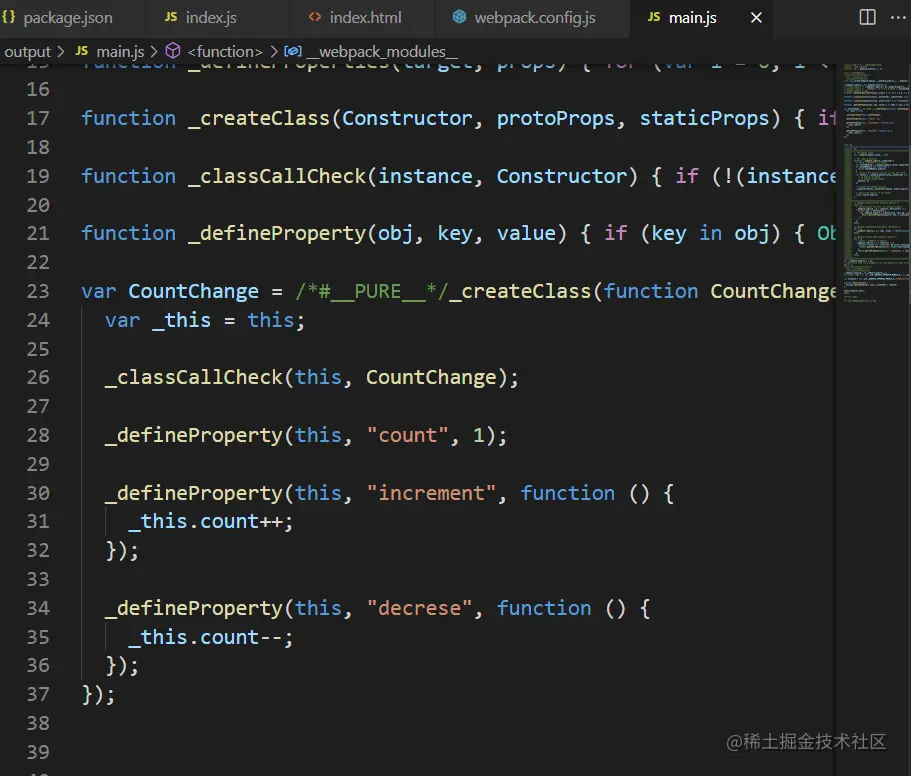911x776 pixels.
Task: Click line number 30 in the gutter
Action: [38, 493]
